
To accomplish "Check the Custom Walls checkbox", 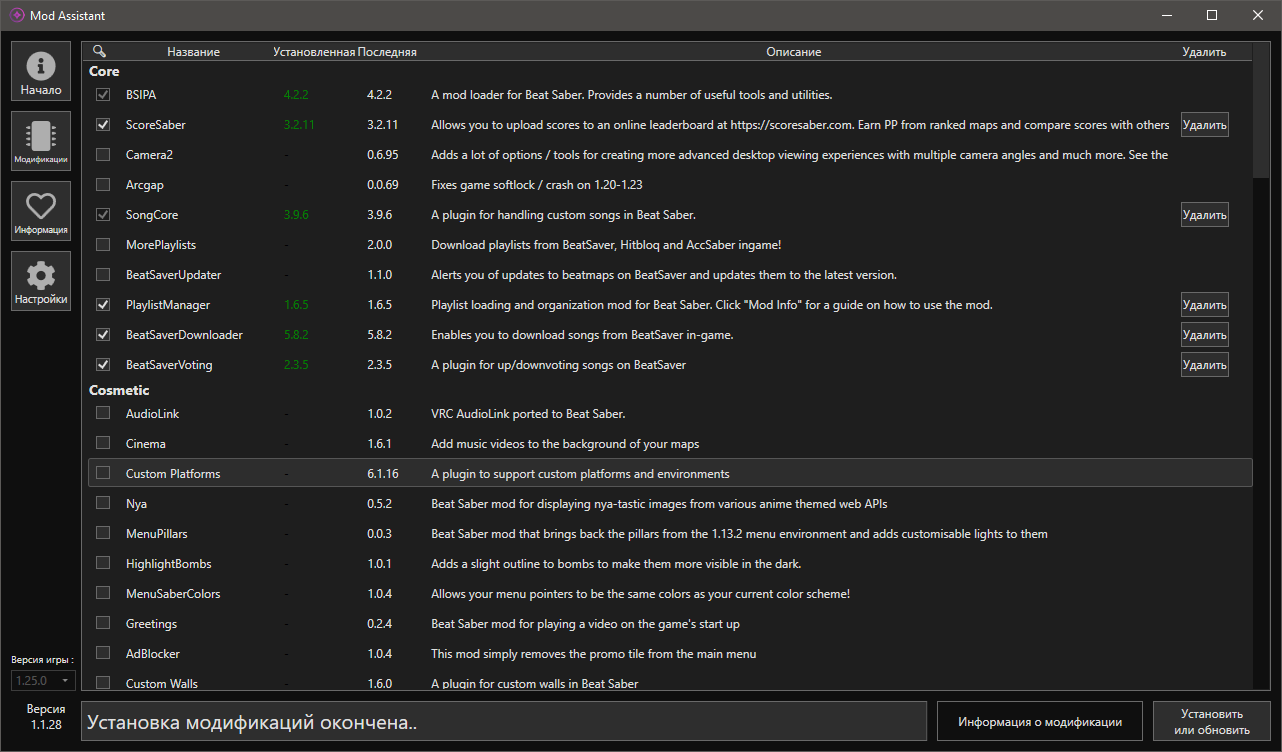I will [x=103, y=683].
